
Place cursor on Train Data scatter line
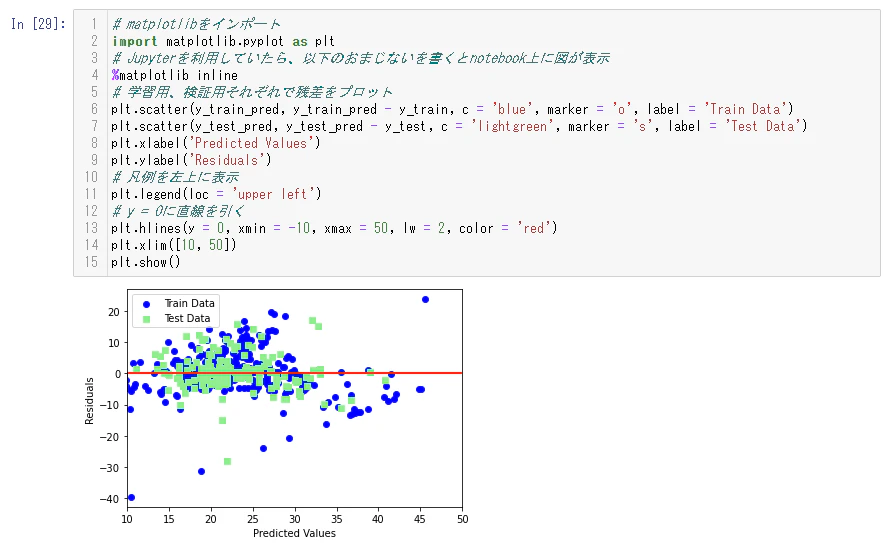click(x=452, y=109)
